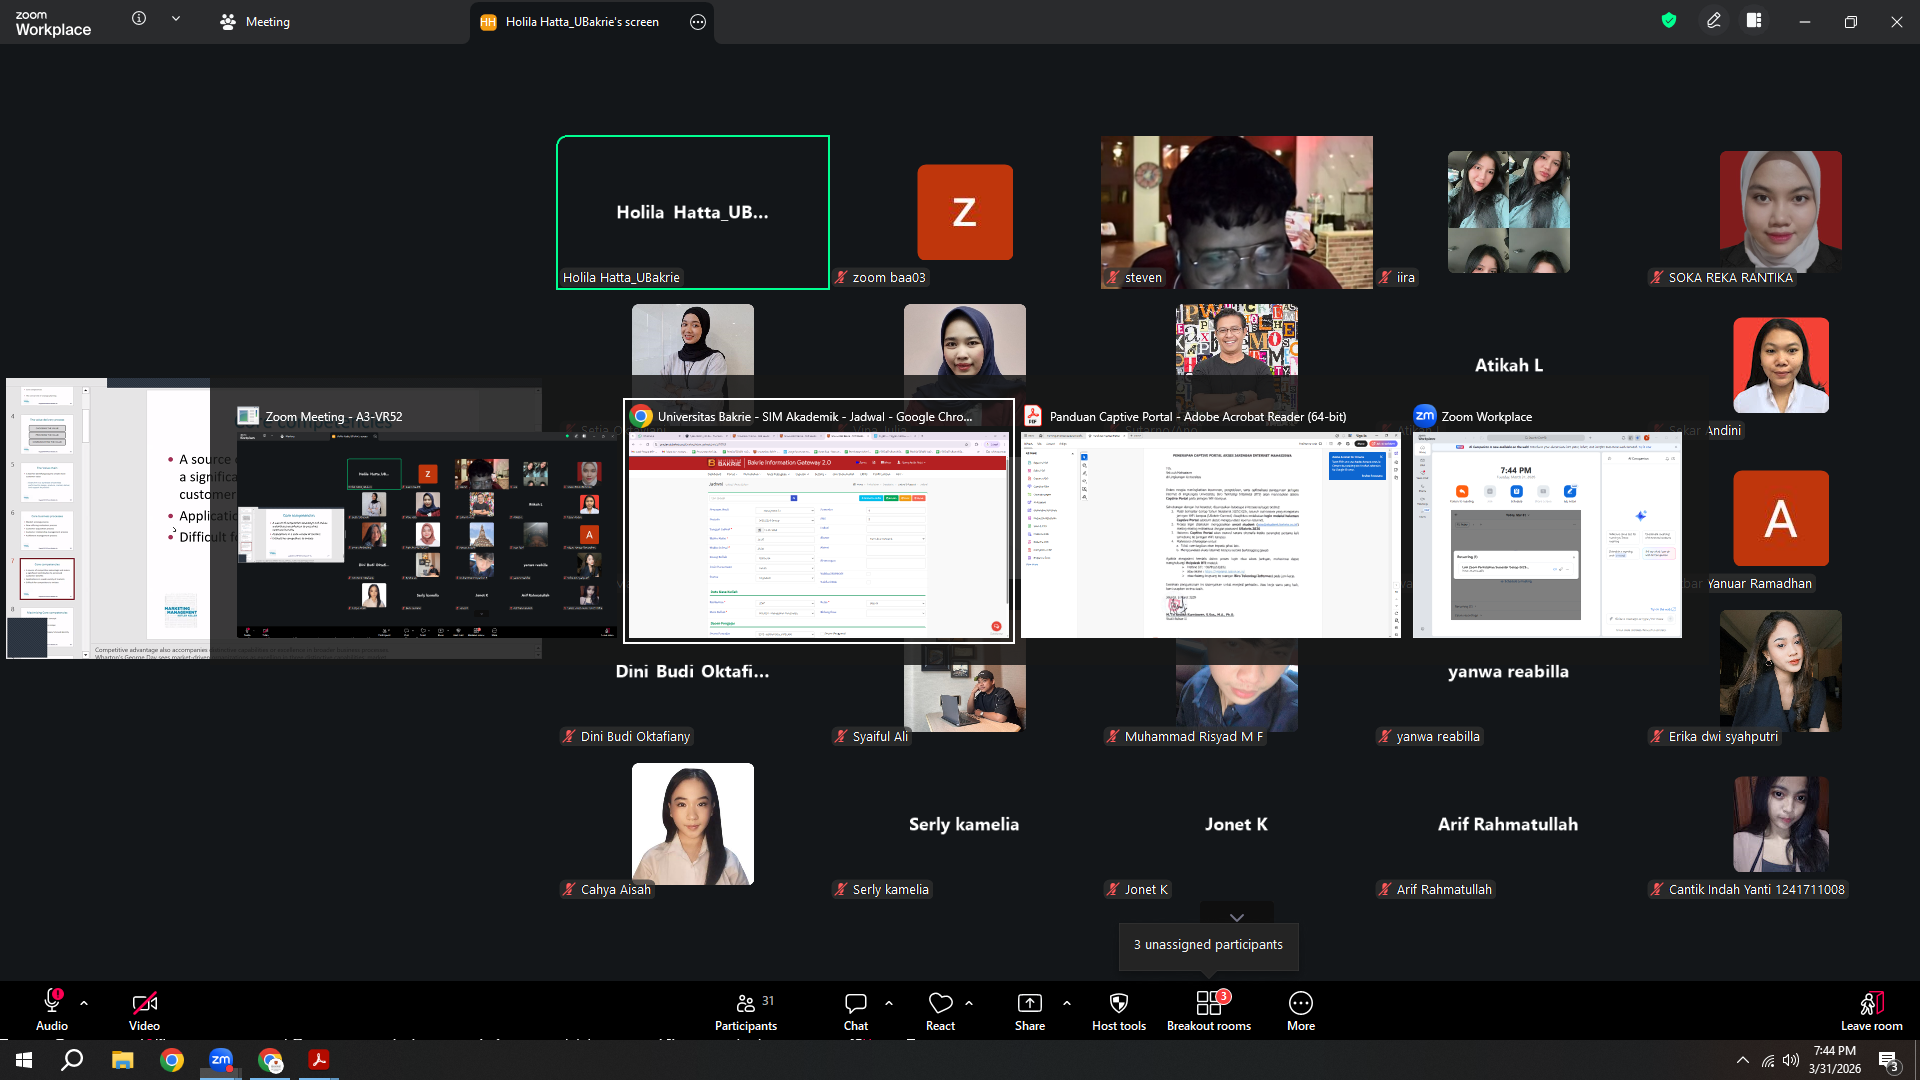Select Panduan Captive Portal Acrobat window in switcher
The width and height of the screenshot is (1920, 1080).
tap(1211, 521)
